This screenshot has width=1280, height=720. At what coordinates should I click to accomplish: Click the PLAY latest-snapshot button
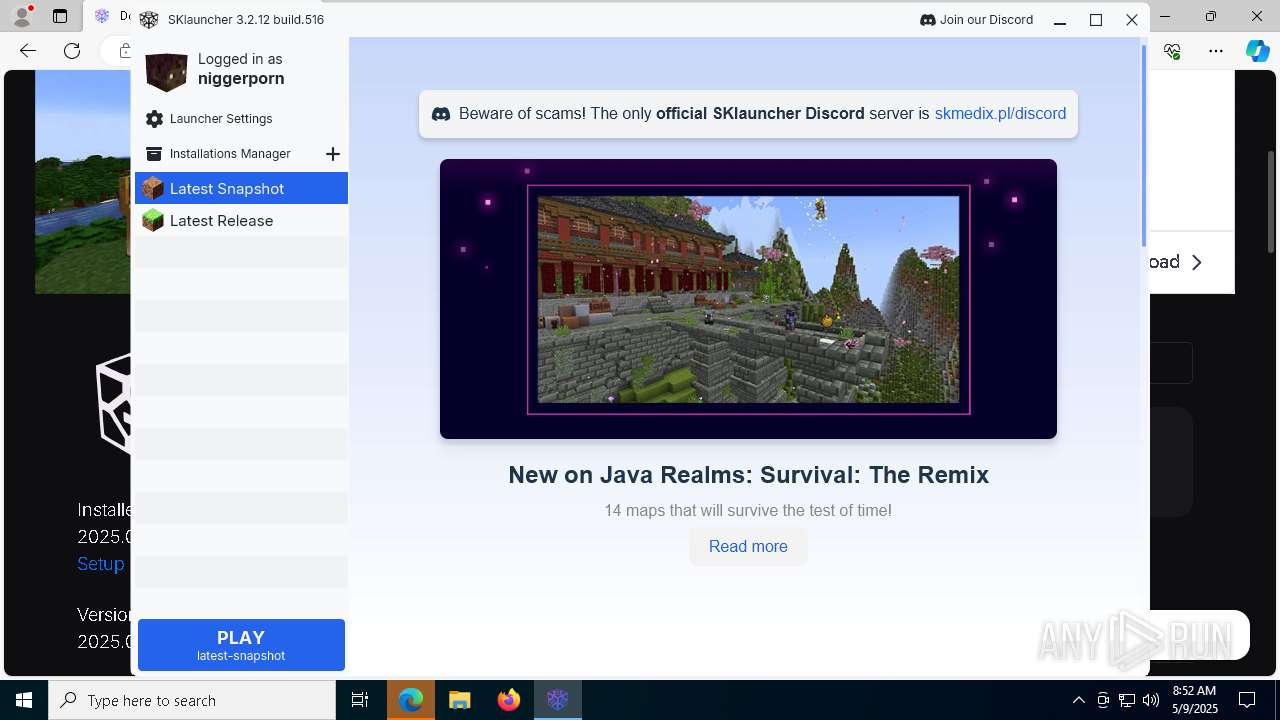(x=241, y=645)
